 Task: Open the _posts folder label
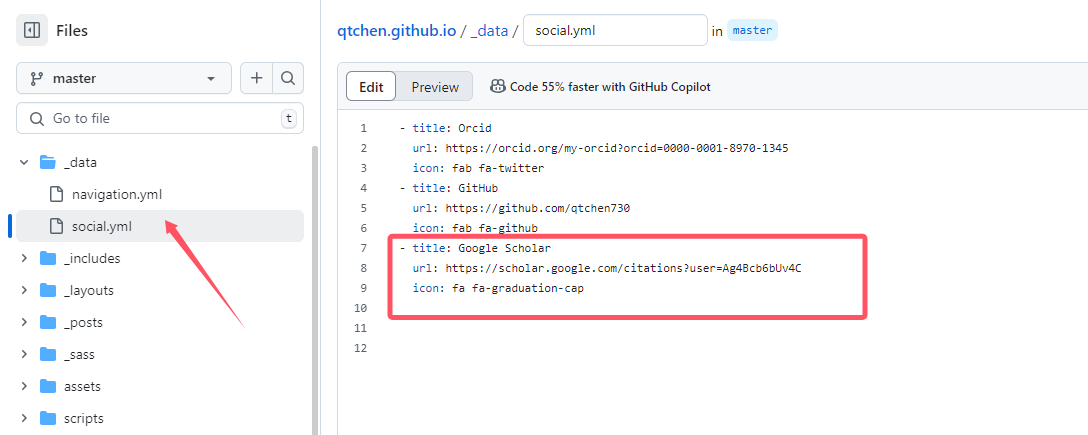pos(83,323)
